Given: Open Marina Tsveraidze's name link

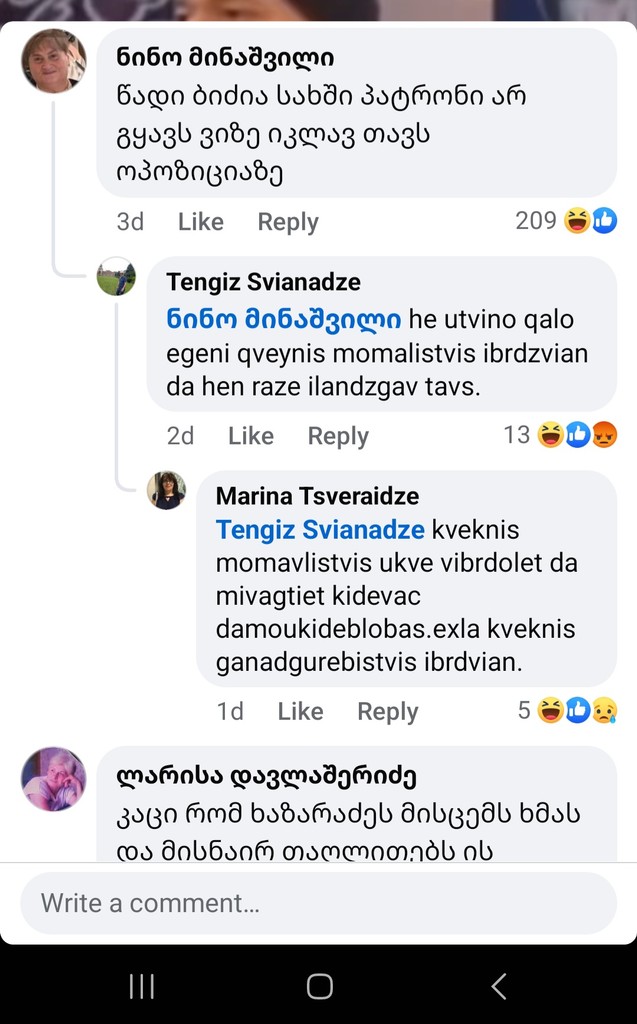Looking at the screenshot, I should coord(317,496).
